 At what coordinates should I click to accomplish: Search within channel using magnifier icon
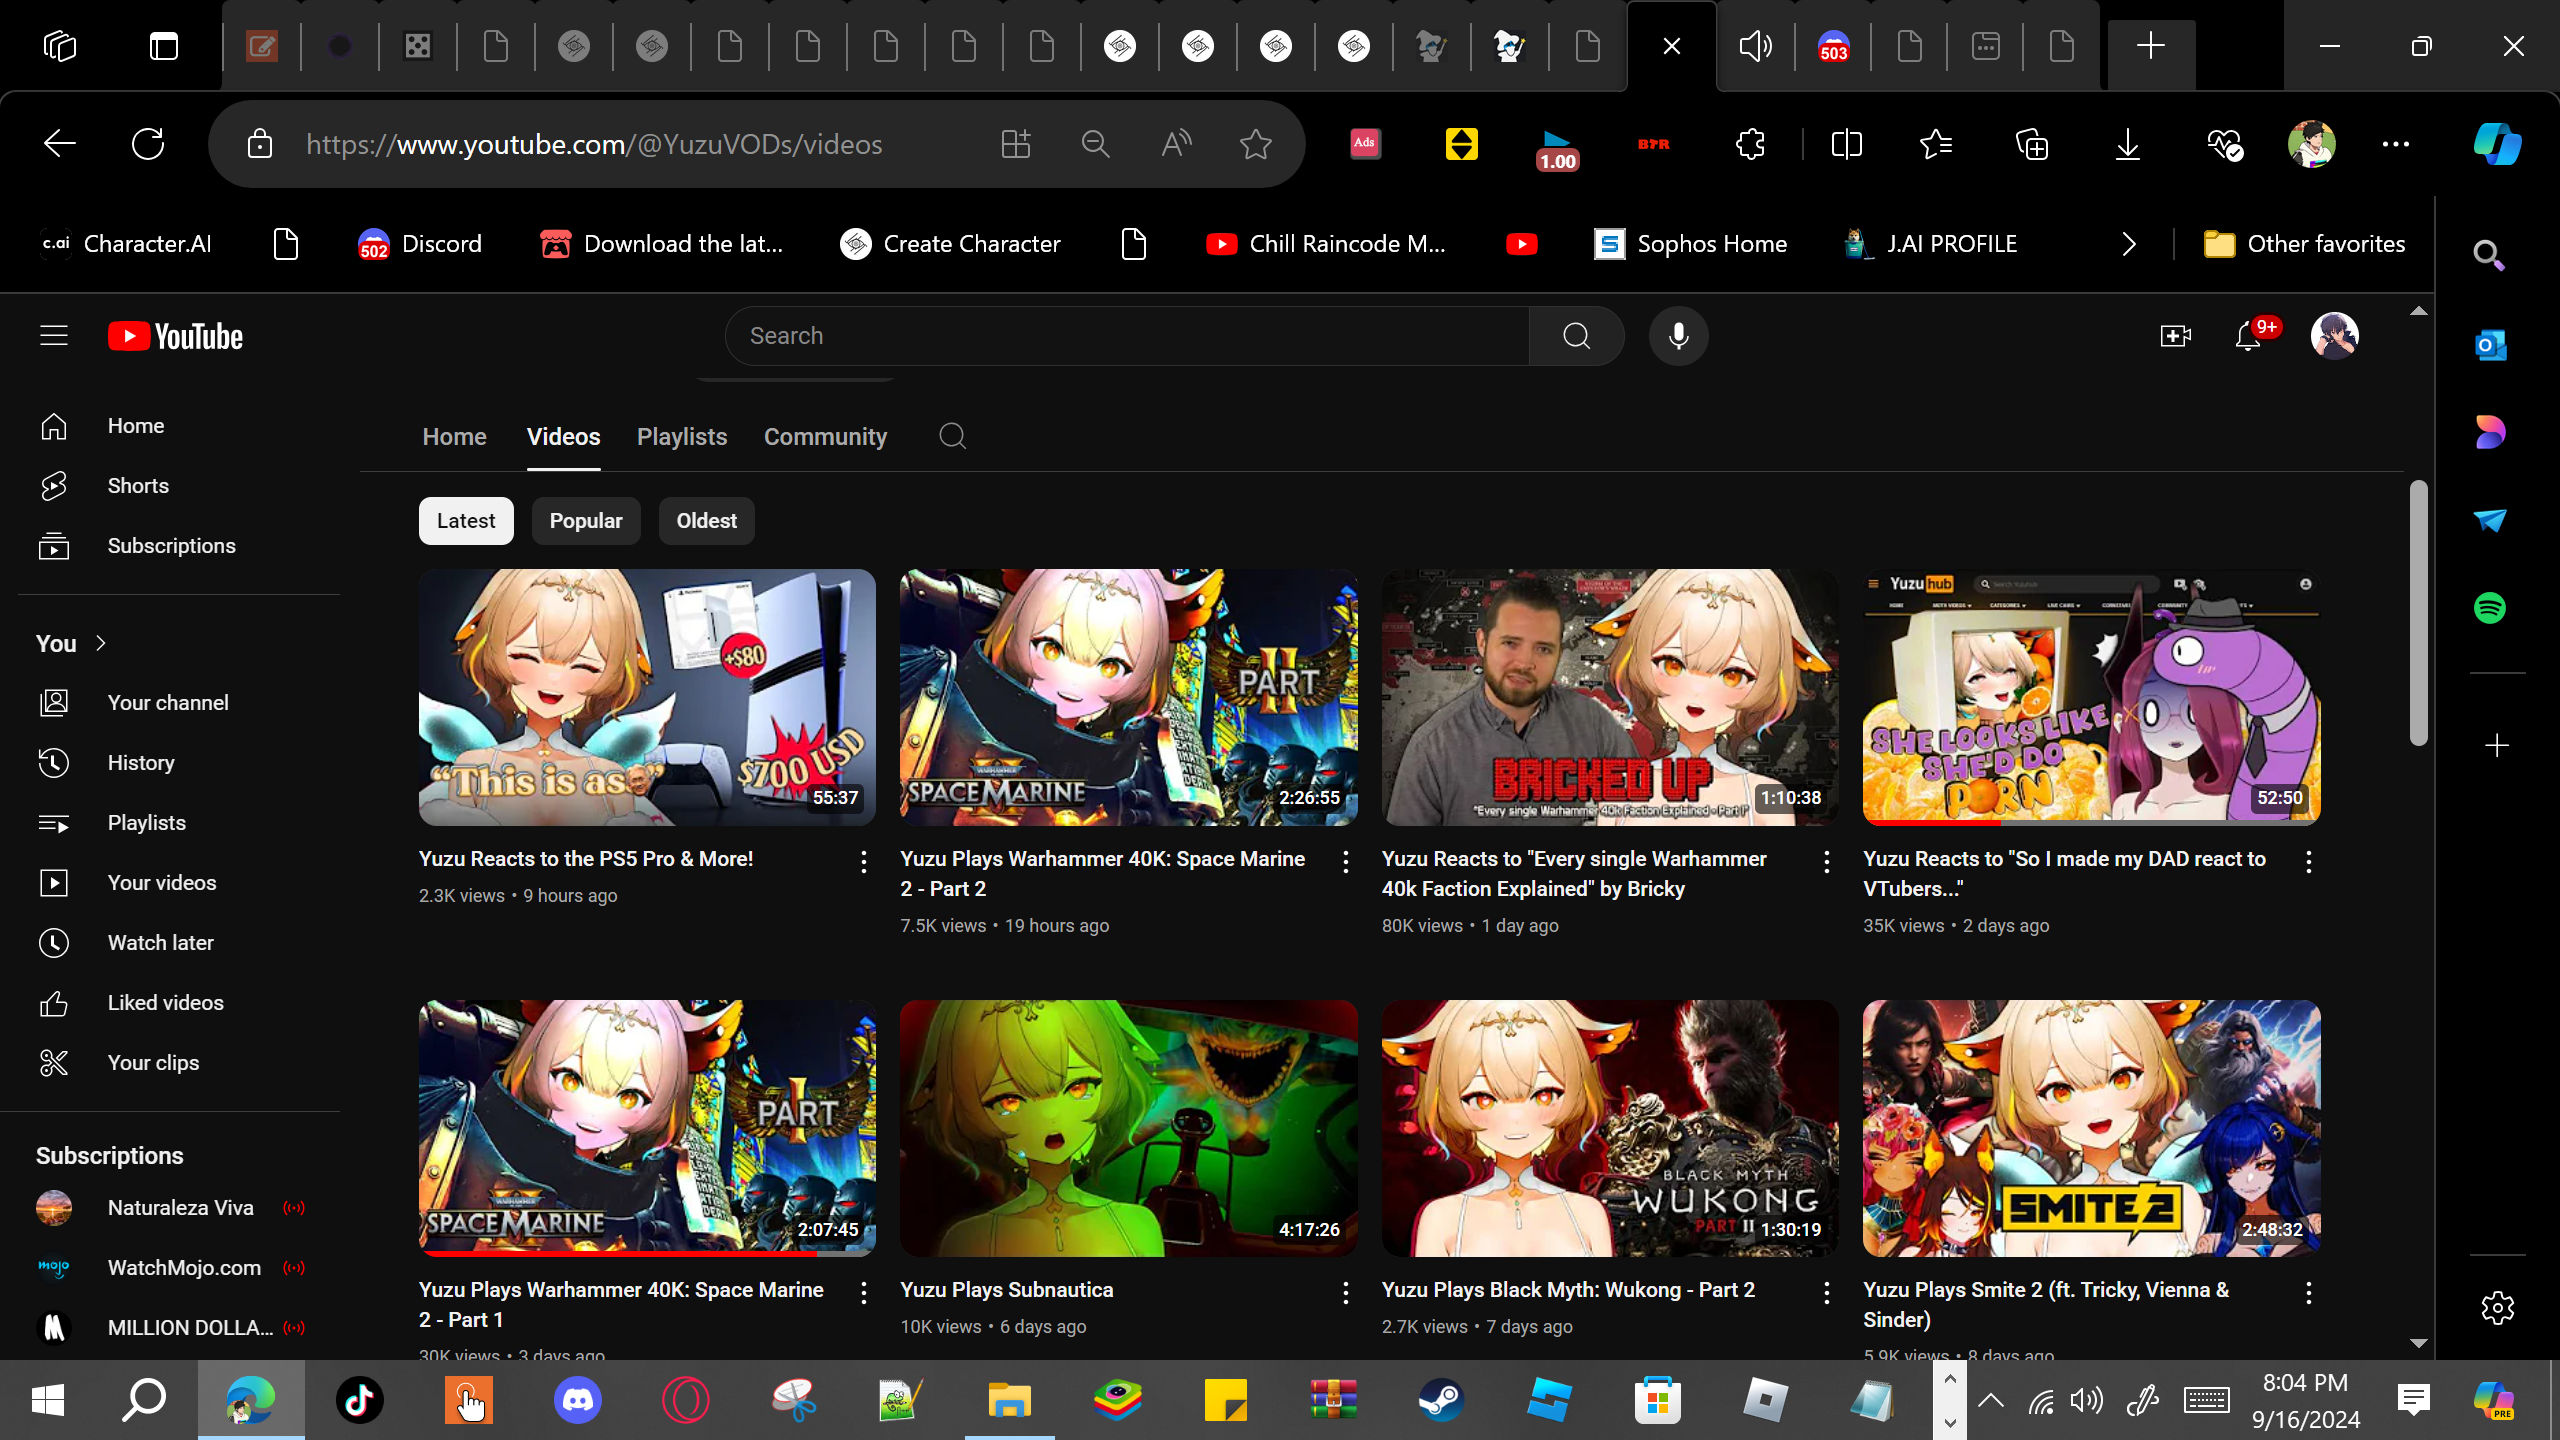(952, 436)
